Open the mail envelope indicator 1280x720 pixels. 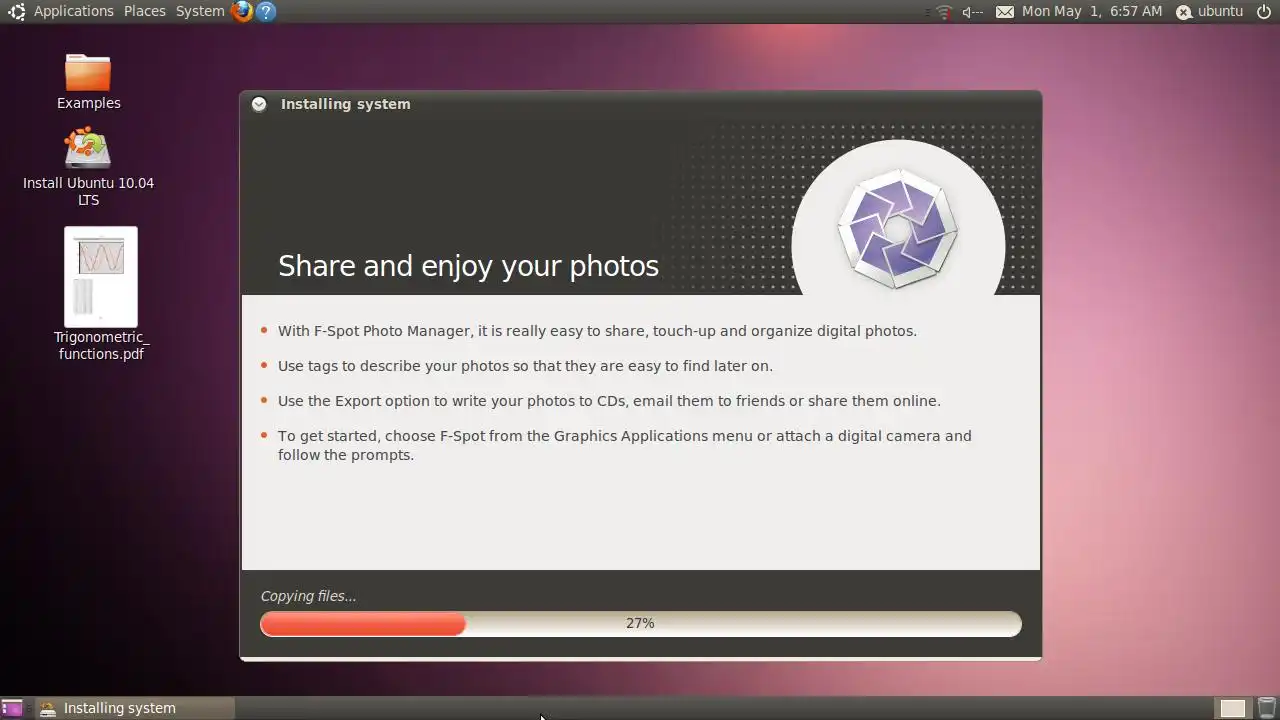coord(1005,11)
